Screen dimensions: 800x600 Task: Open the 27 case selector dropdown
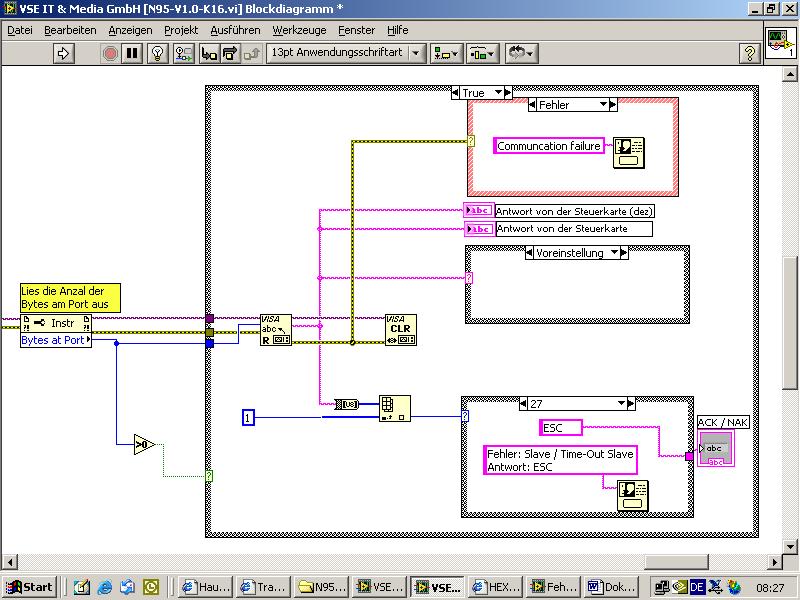[x=621, y=404]
